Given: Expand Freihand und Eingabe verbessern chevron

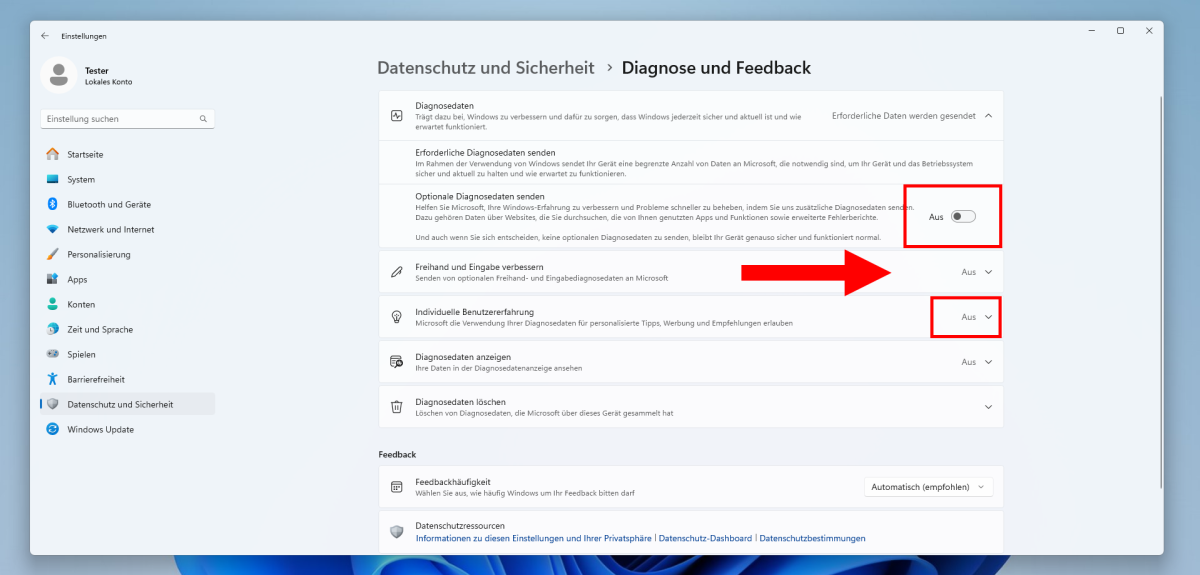Looking at the screenshot, I should [988, 272].
